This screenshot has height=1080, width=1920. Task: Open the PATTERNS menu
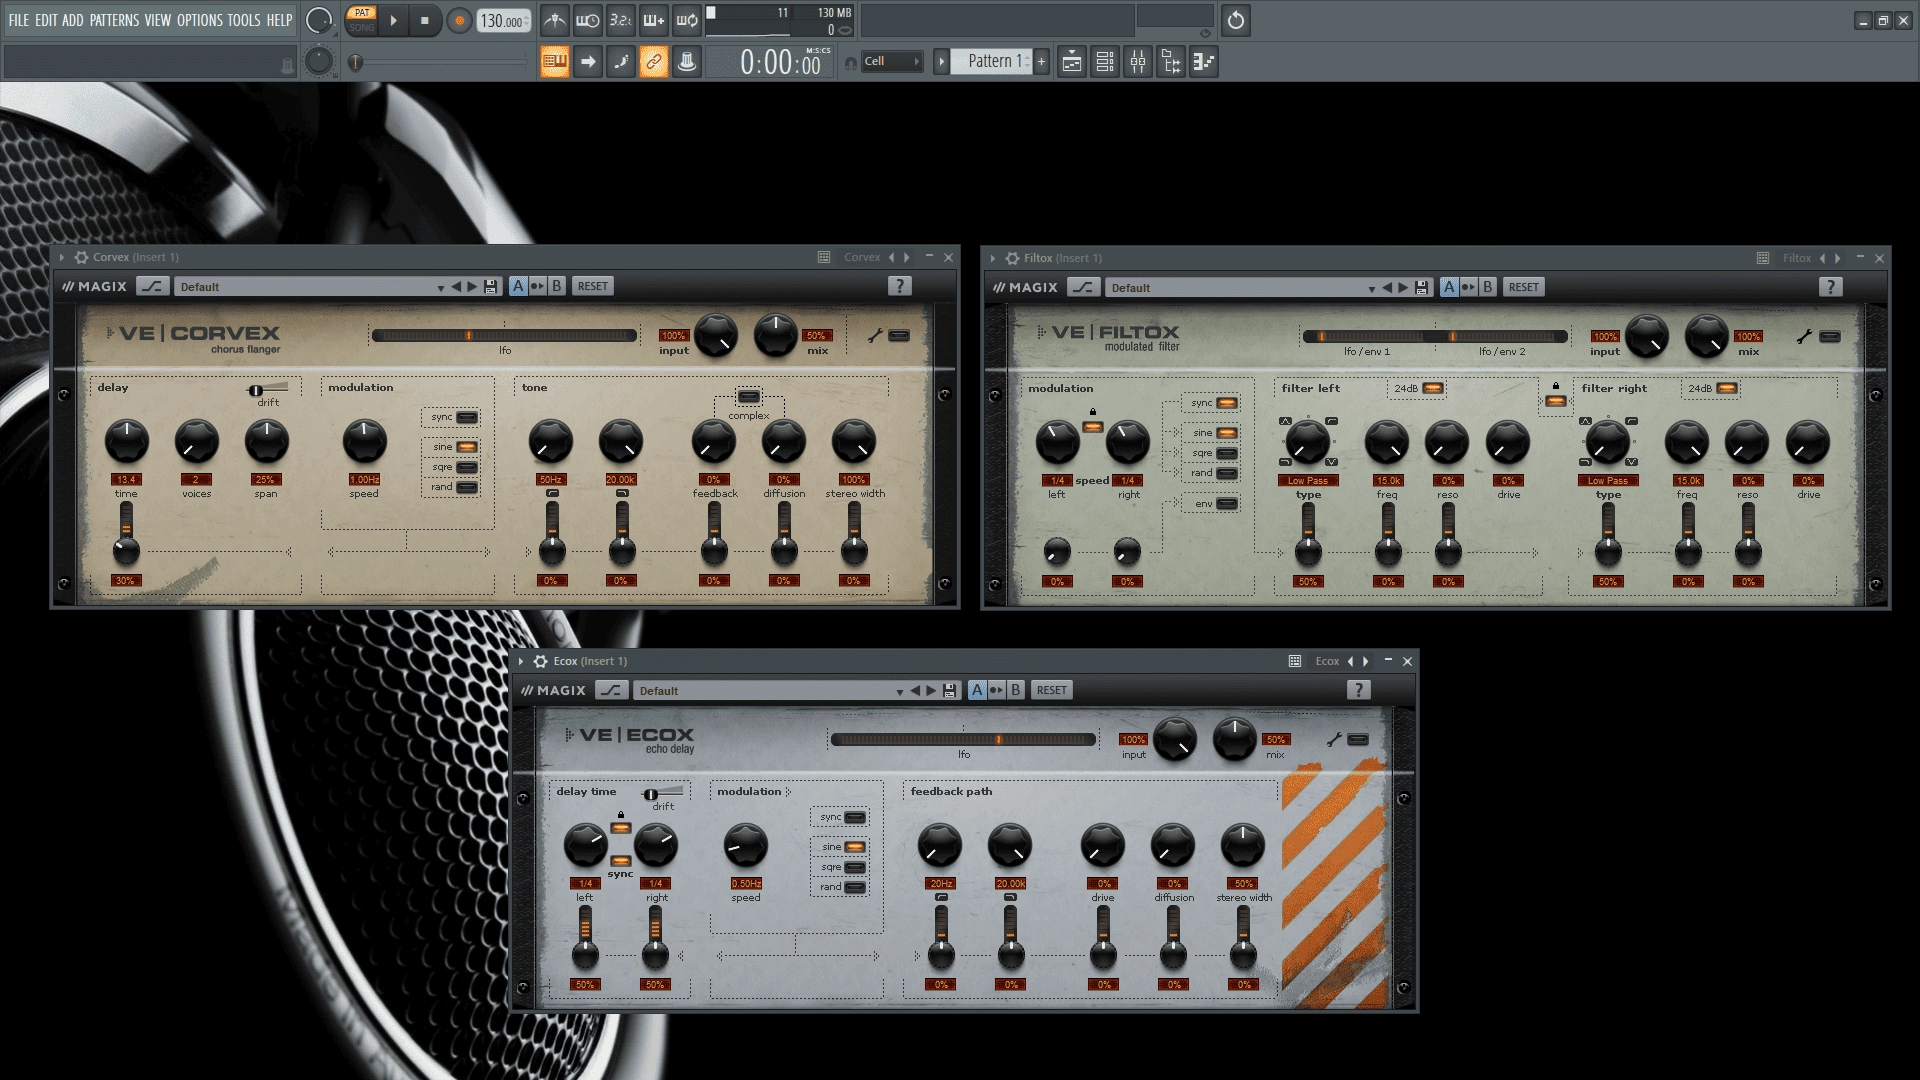click(114, 20)
